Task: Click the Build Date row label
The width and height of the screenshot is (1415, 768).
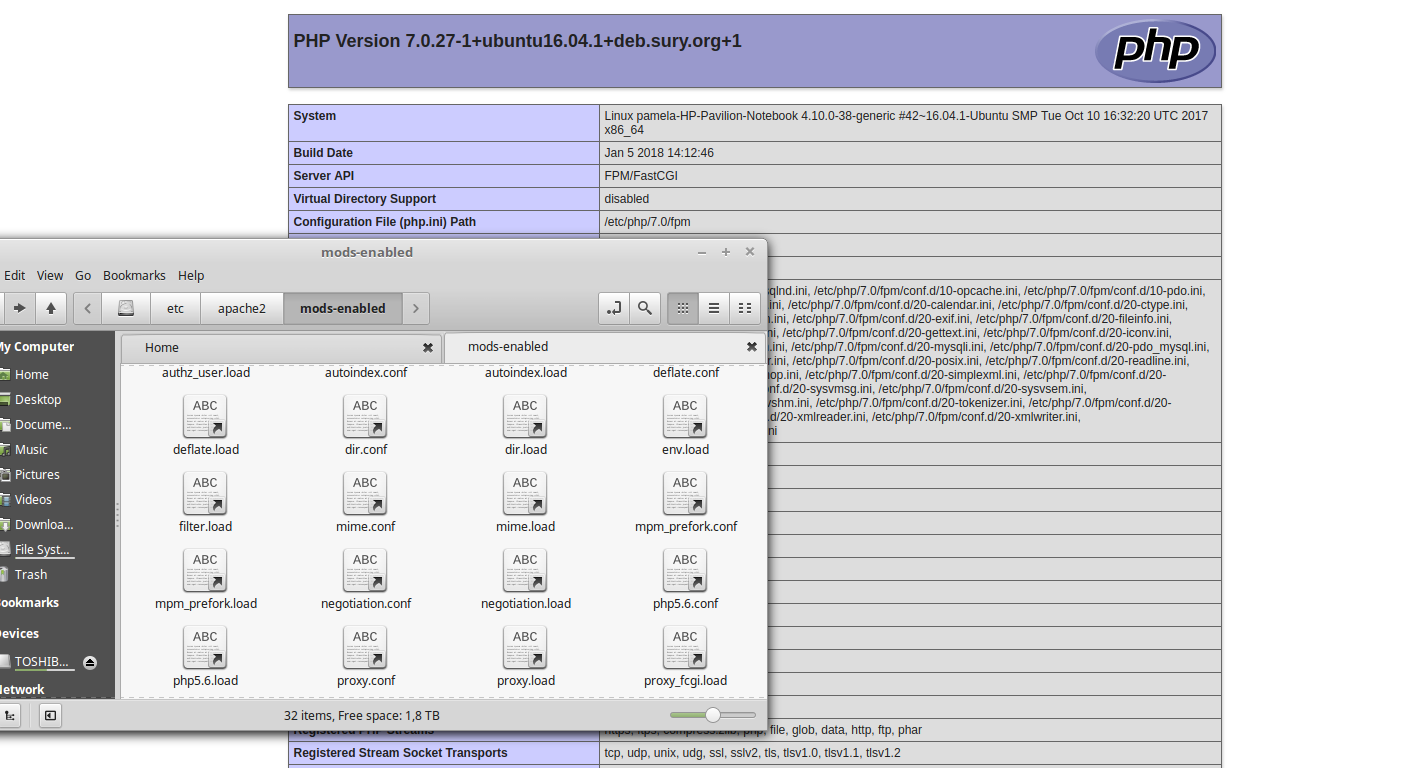Action: pyautogui.click(x=323, y=153)
